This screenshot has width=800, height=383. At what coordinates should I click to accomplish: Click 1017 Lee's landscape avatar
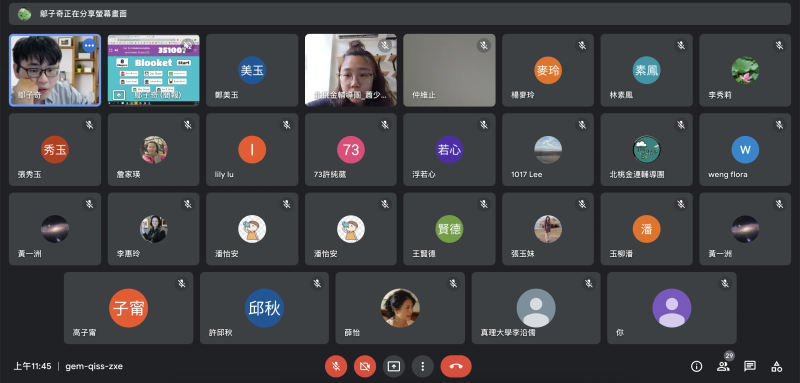click(x=548, y=149)
